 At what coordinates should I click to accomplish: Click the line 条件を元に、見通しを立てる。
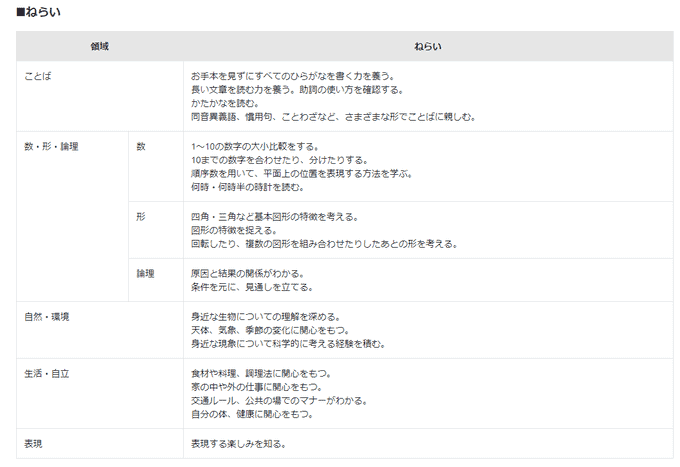[x=251, y=287]
